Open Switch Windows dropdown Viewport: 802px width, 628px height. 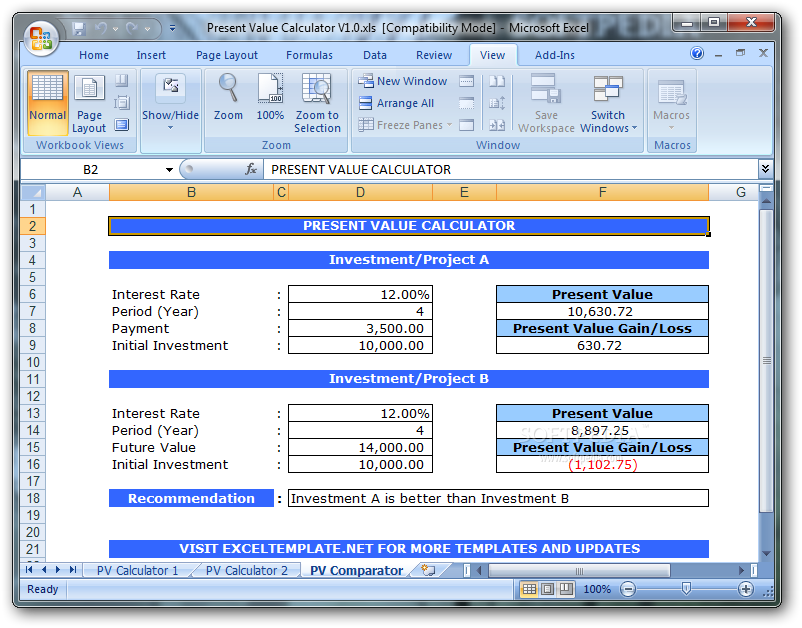tap(608, 103)
